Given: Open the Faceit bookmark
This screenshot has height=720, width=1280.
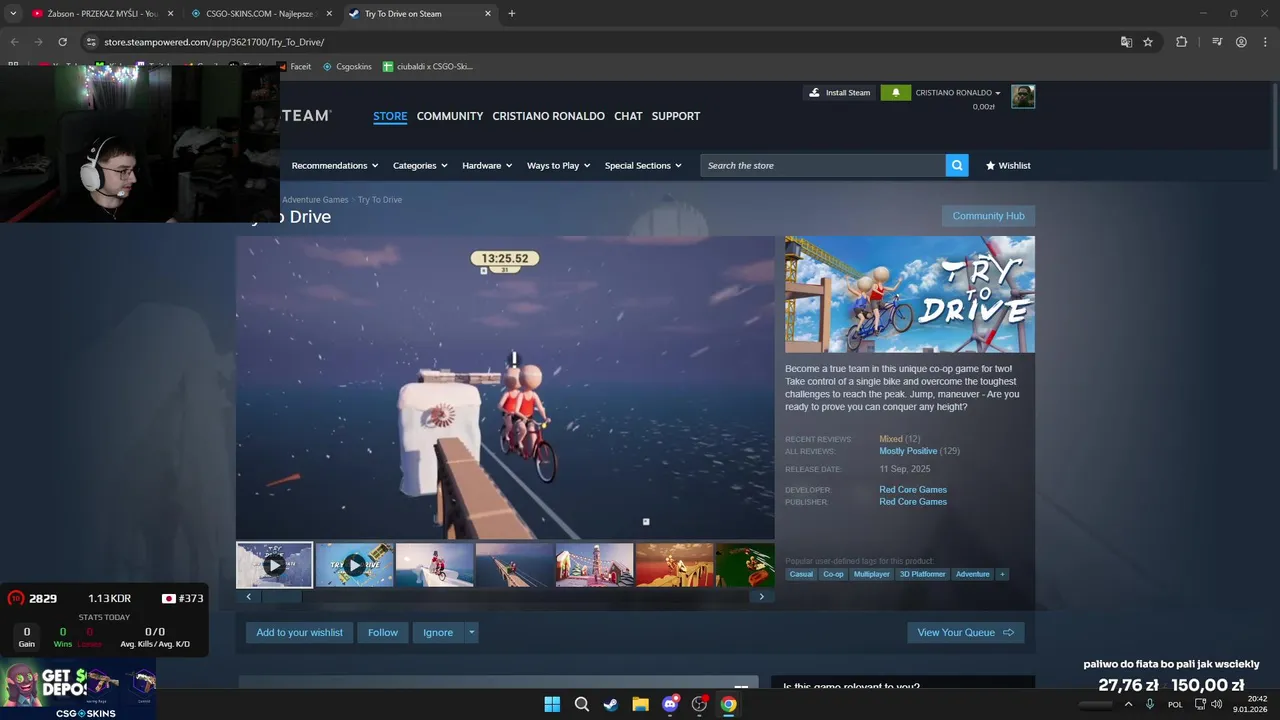Looking at the screenshot, I should (294, 67).
